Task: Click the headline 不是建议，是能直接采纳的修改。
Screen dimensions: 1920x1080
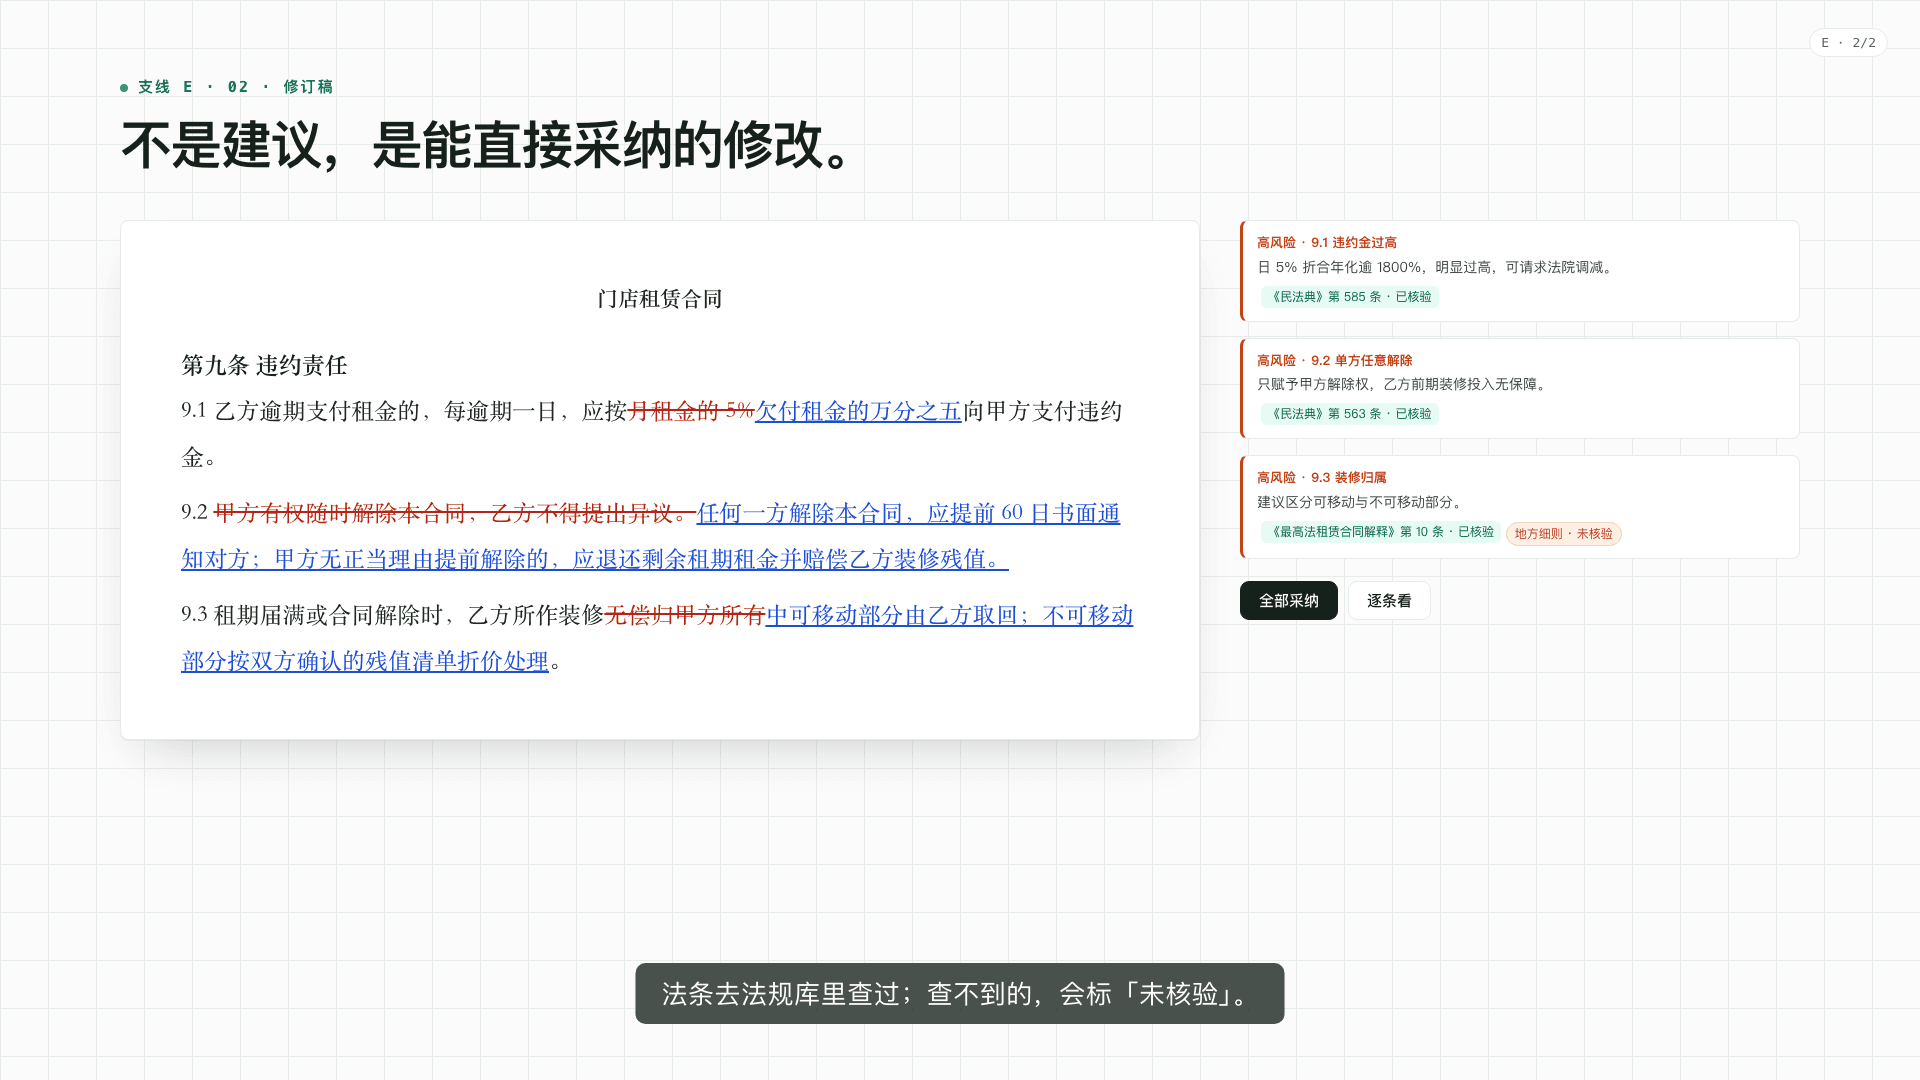Action: click(x=490, y=146)
